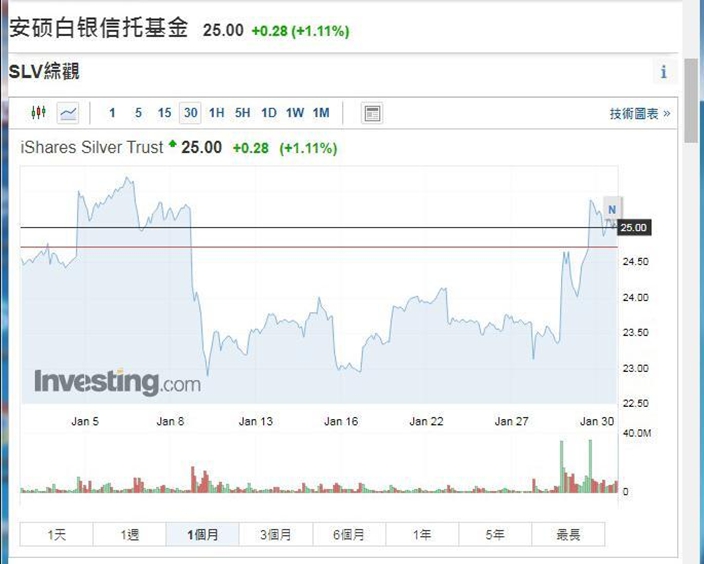Viewport: 704px width, 564px height.
Task: Show the 1年 time range
Action: pyautogui.click(x=422, y=534)
